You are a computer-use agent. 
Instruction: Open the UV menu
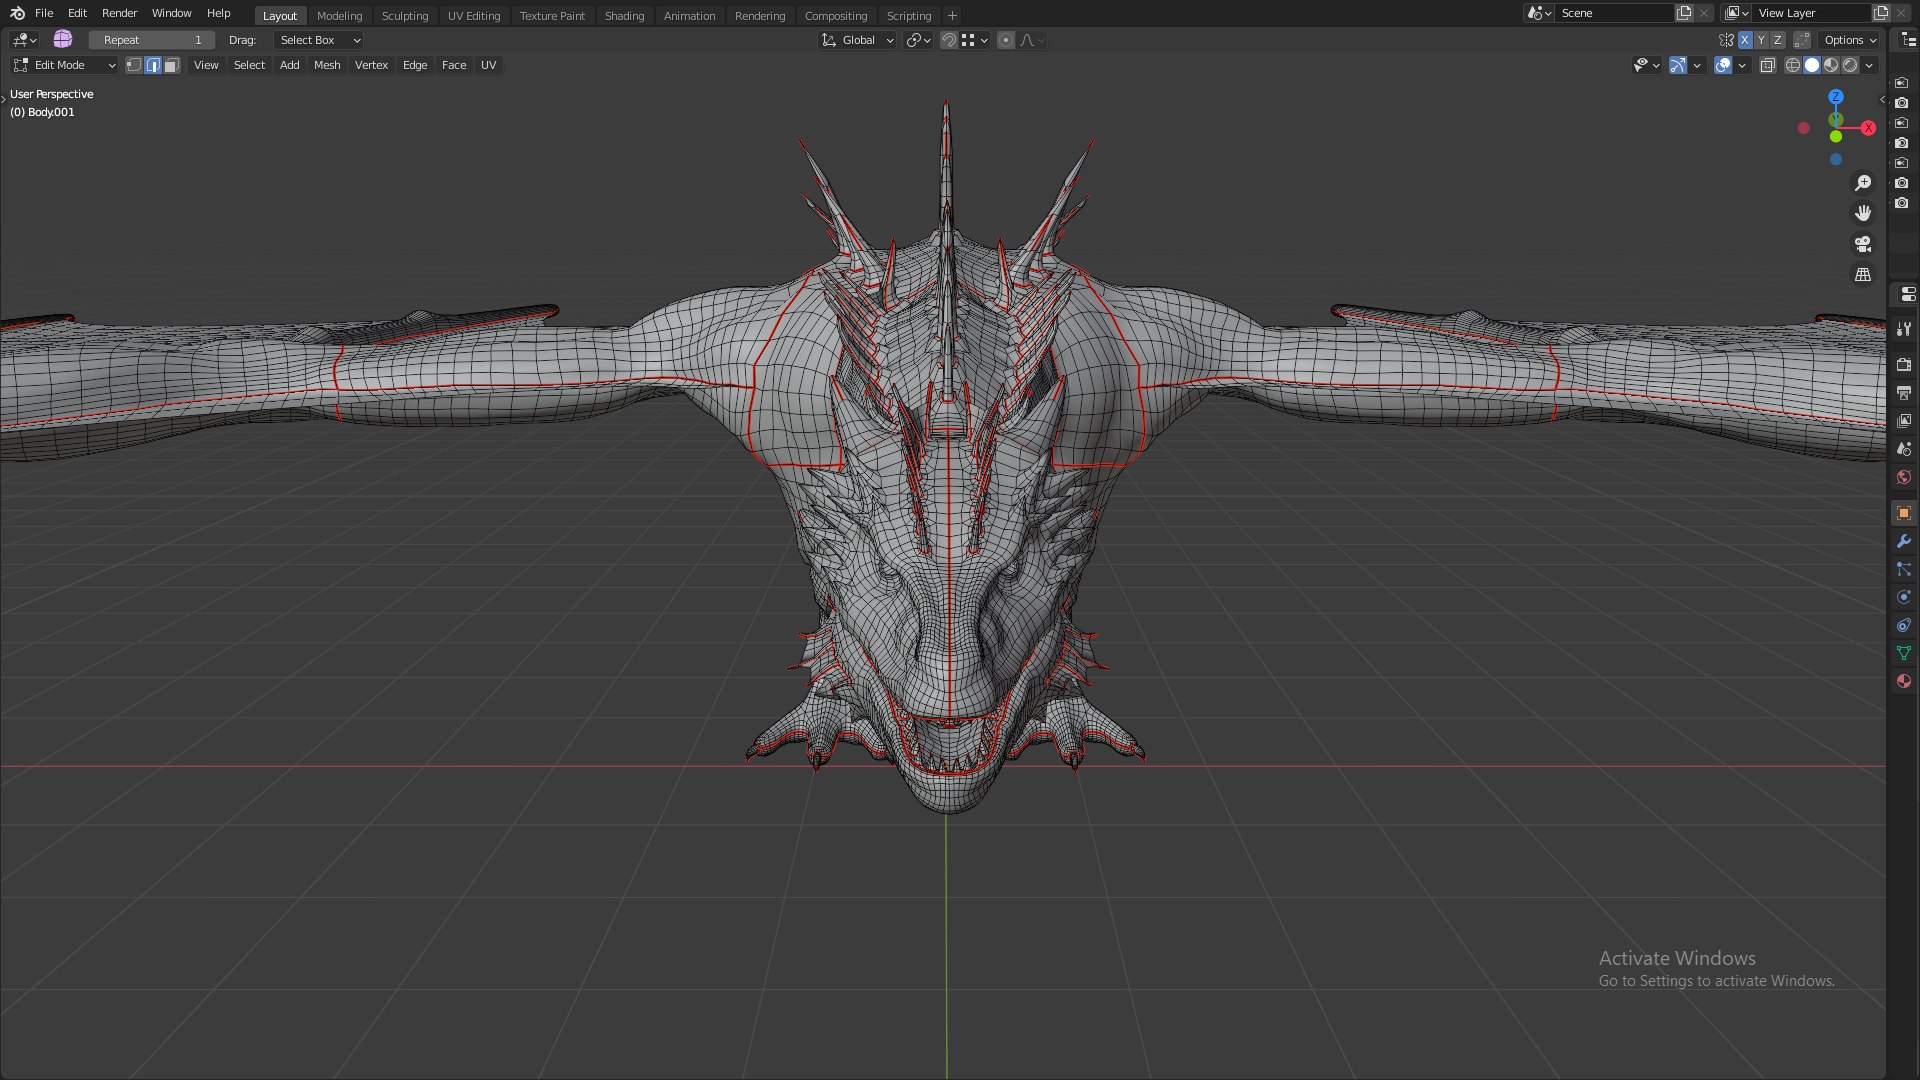coord(488,65)
